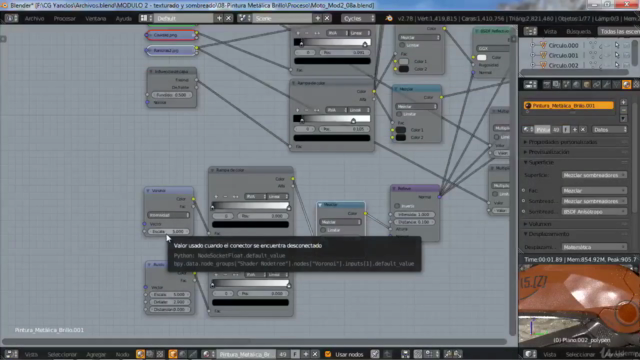Delete the Default screen layout
The height and width of the screenshot is (360, 640).
pyautogui.click(x=229, y=18)
